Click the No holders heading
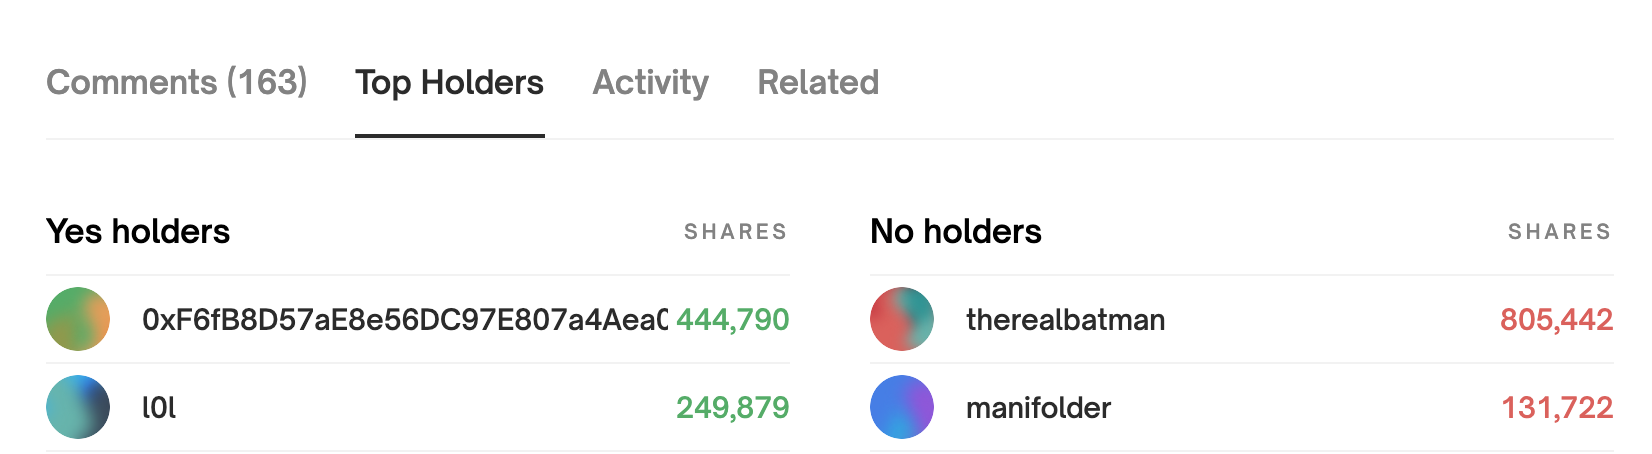The height and width of the screenshot is (454, 1652). (956, 232)
